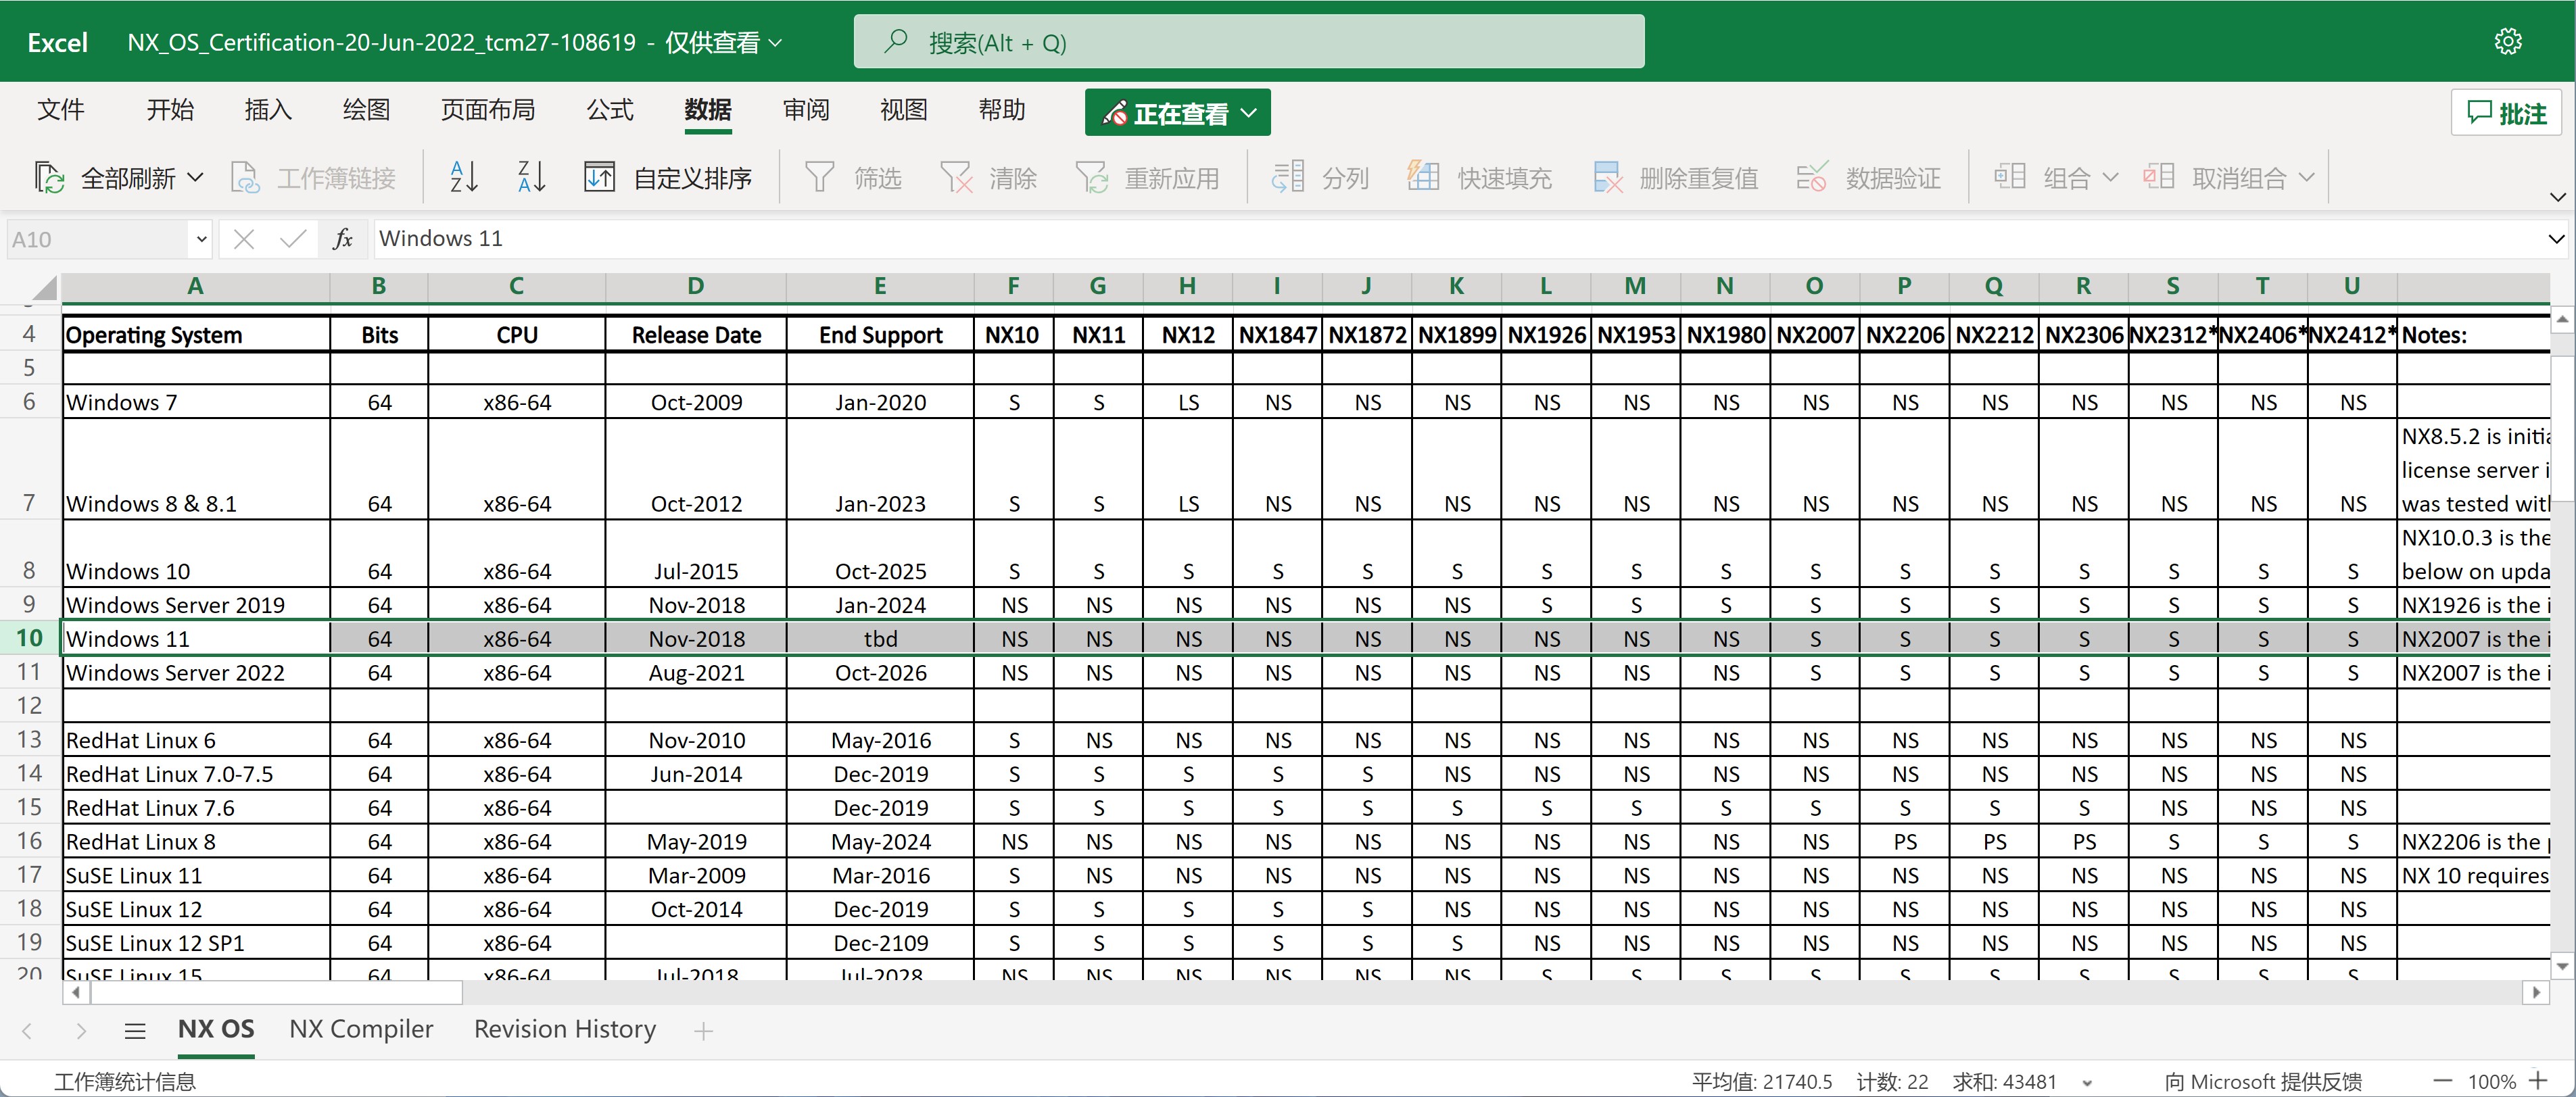Viewport: 2576px width, 1097px height.
Task: Expand the Ungroup (取消组合) dropdown arrow
Action: (x=2307, y=177)
